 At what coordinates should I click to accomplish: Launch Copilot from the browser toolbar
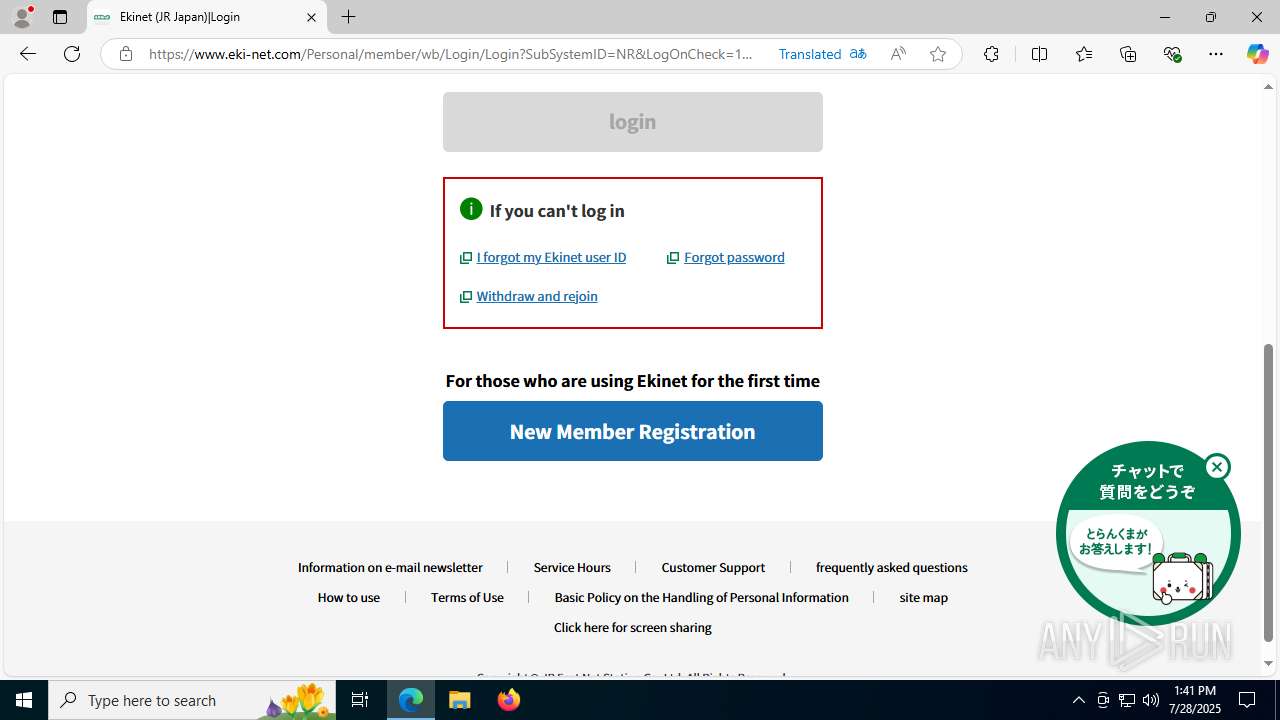pyautogui.click(x=1257, y=54)
